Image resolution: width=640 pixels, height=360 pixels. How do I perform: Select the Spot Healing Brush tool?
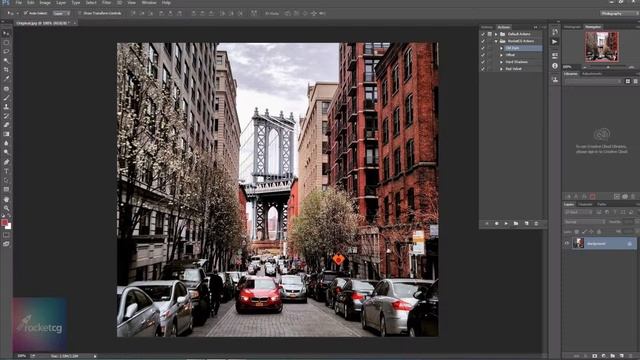[x=6, y=89]
